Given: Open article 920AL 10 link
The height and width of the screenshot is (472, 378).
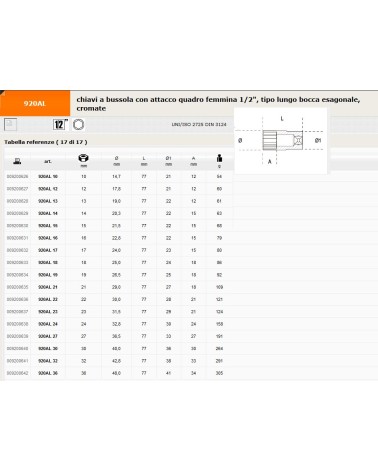Looking at the screenshot, I should (48, 177).
